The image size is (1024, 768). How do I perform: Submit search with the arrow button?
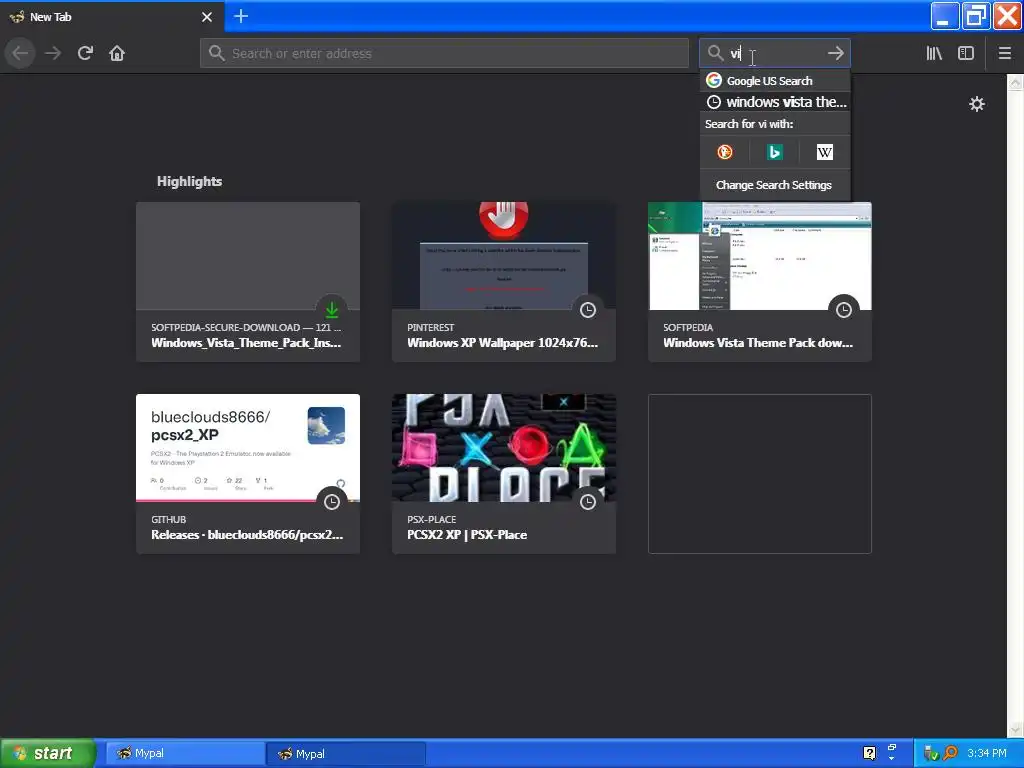(x=835, y=53)
